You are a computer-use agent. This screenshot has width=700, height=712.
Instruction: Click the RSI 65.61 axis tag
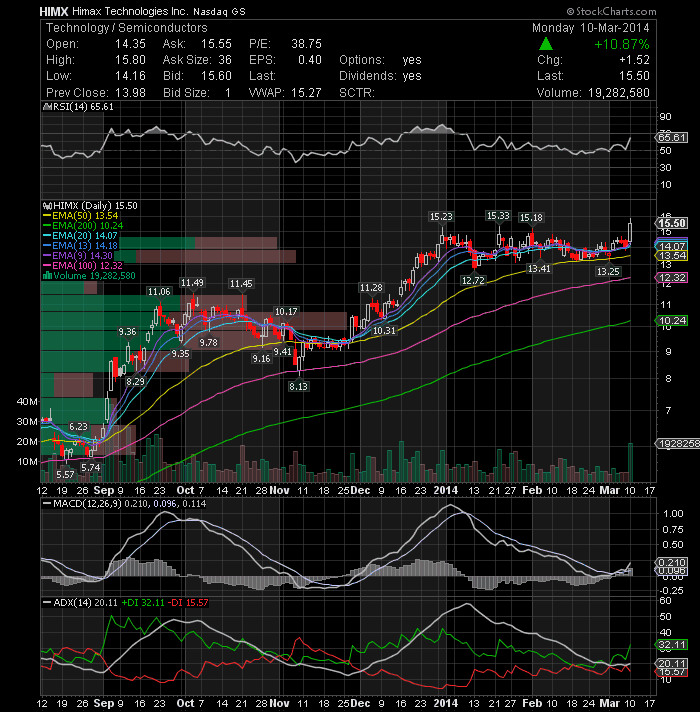(x=672, y=138)
